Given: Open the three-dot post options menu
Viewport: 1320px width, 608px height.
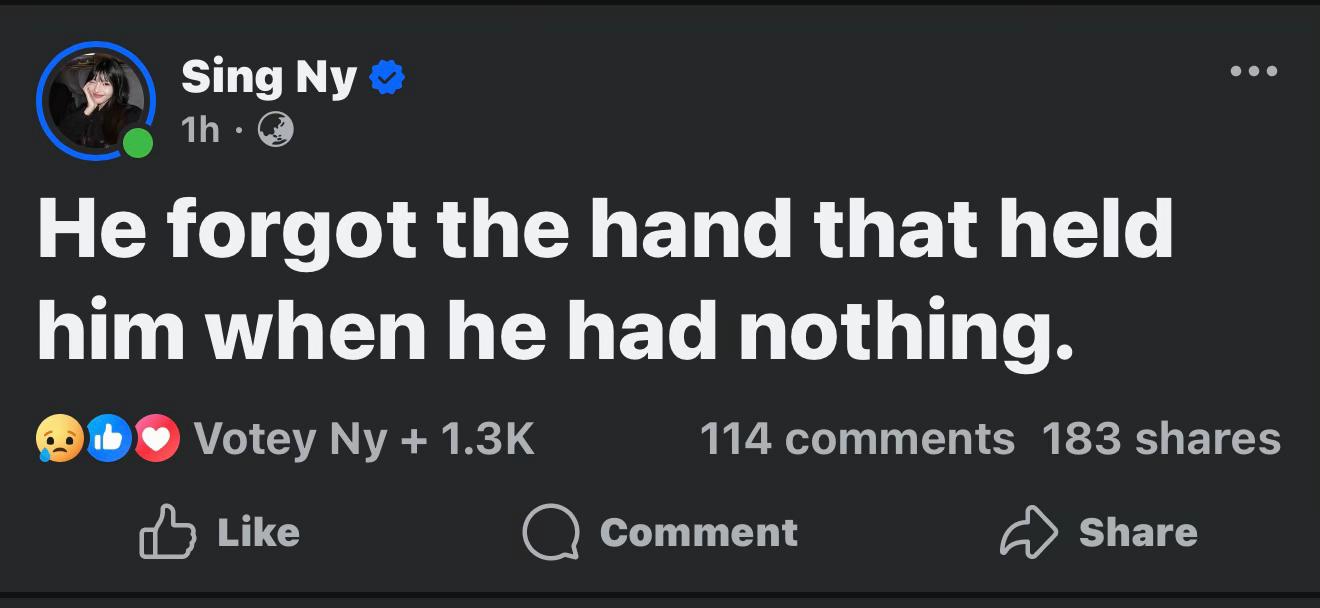Looking at the screenshot, I should [1254, 71].
